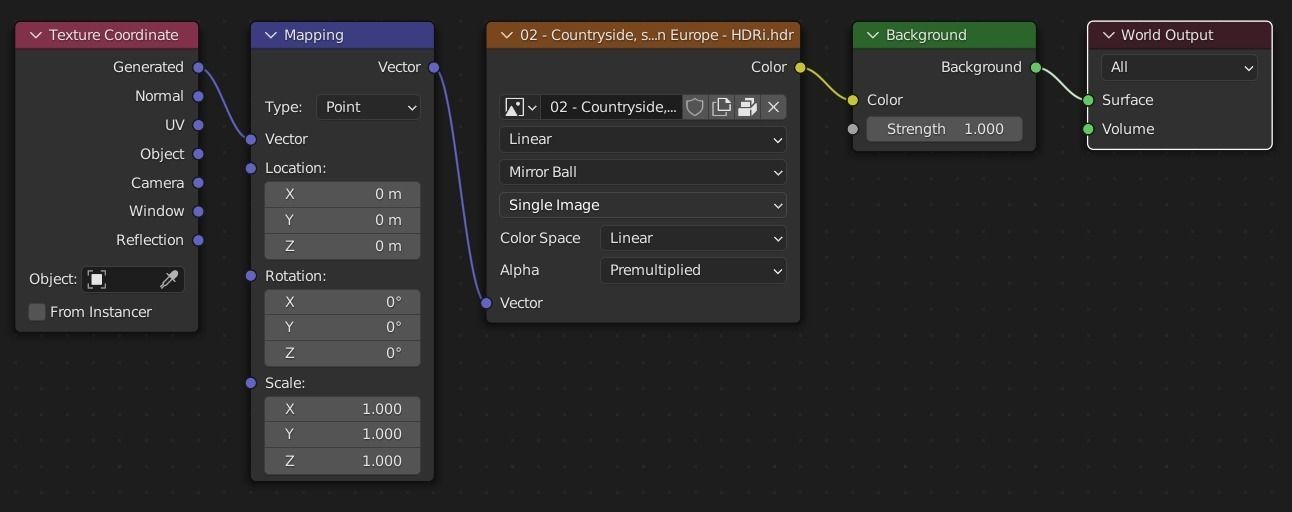Enable the From Instancer checkbox
Image resolution: width=1292 pixels, height=512 pixels.
(x=37, y=312)
